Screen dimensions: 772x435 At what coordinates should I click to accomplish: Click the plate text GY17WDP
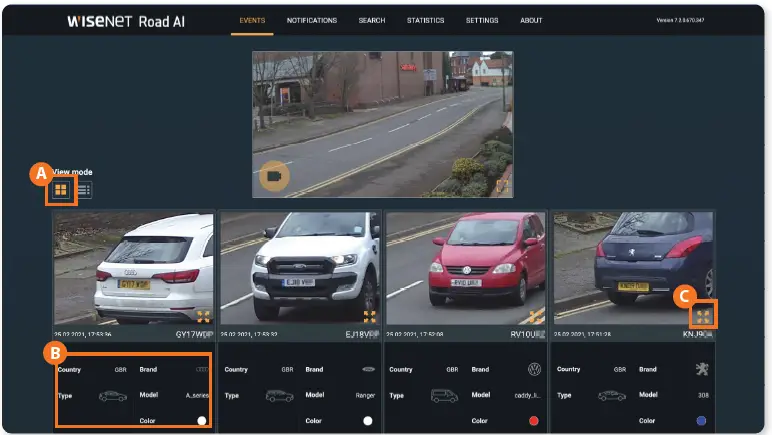tap(194, 335)
